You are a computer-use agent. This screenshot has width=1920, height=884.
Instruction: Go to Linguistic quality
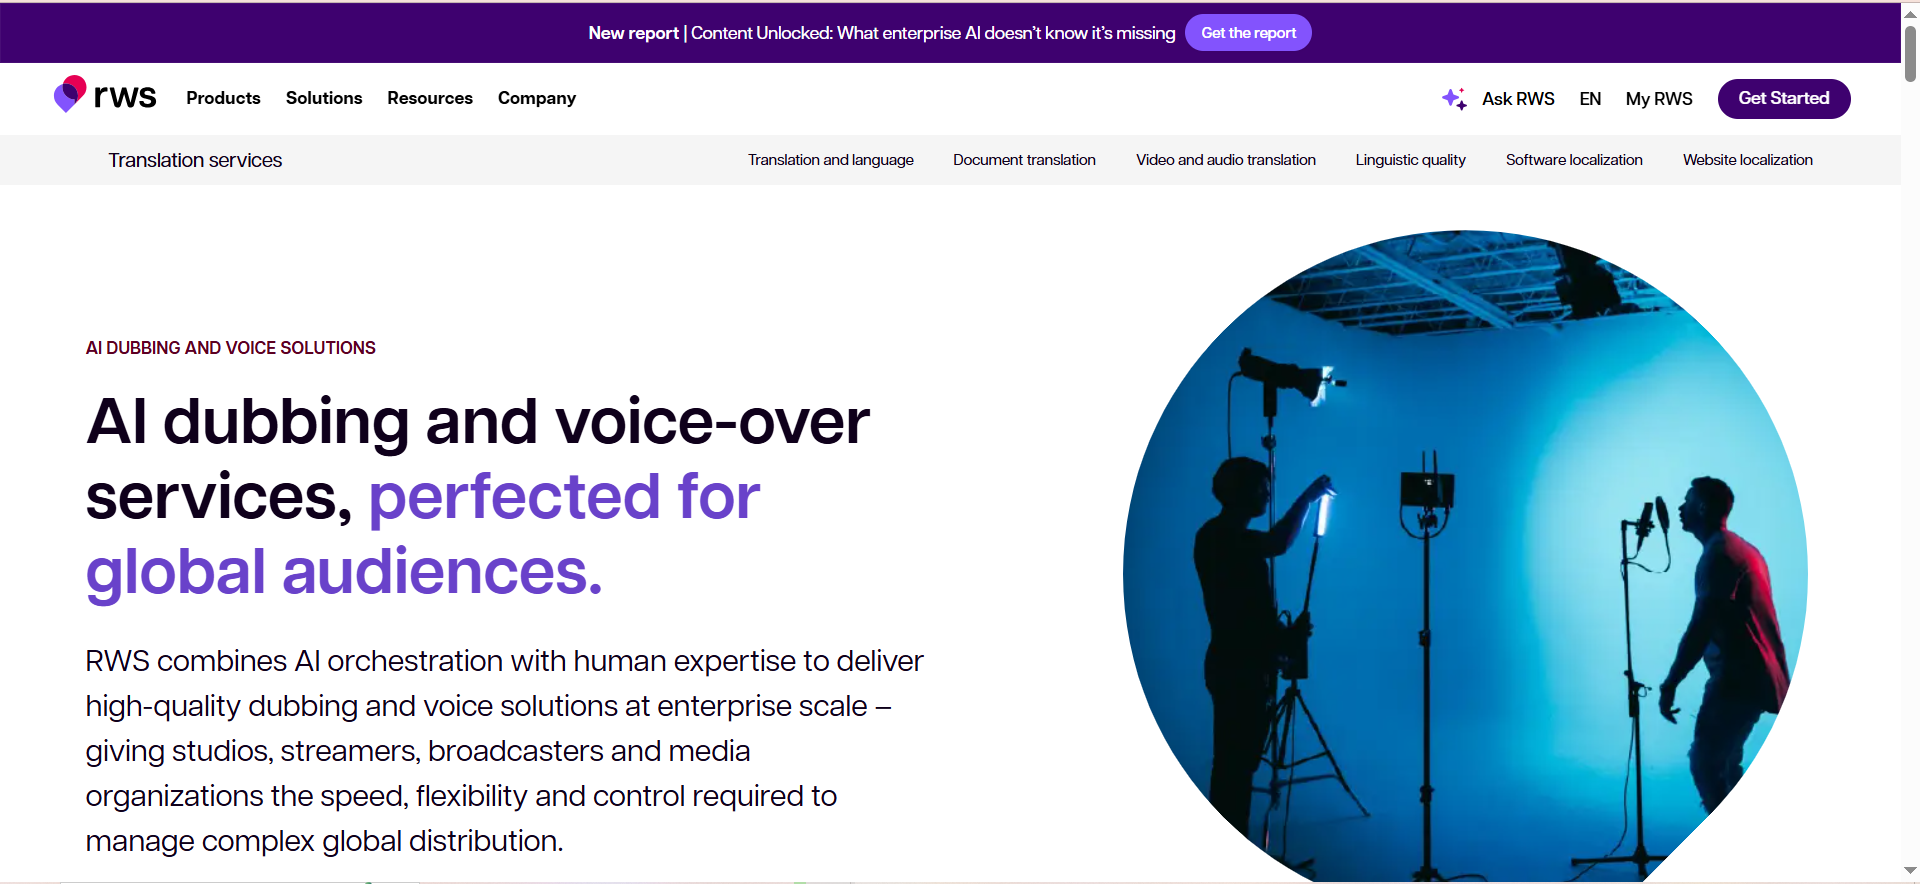coord(1411,160)
